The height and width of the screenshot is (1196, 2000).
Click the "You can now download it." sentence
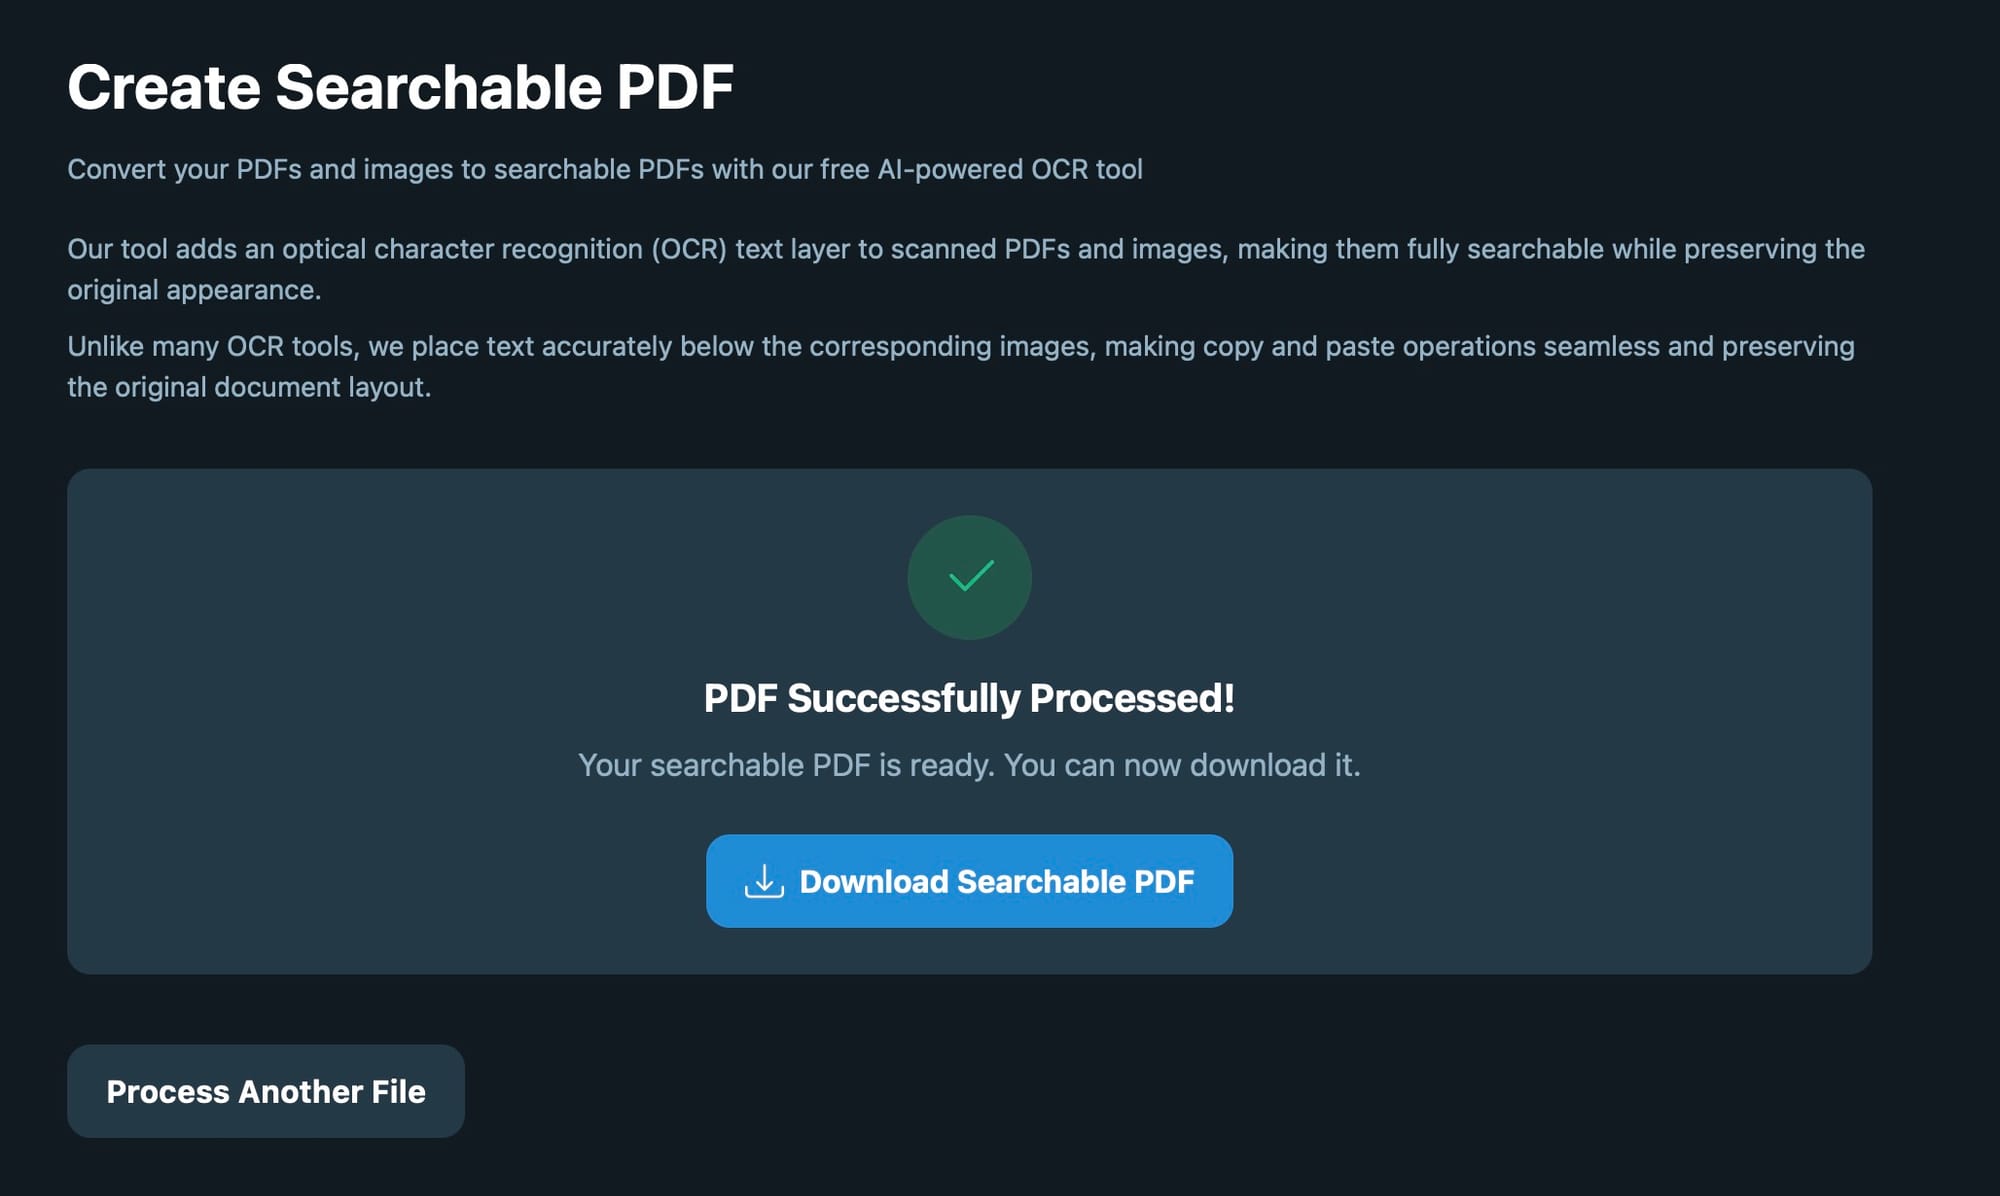pos(1182,765)
